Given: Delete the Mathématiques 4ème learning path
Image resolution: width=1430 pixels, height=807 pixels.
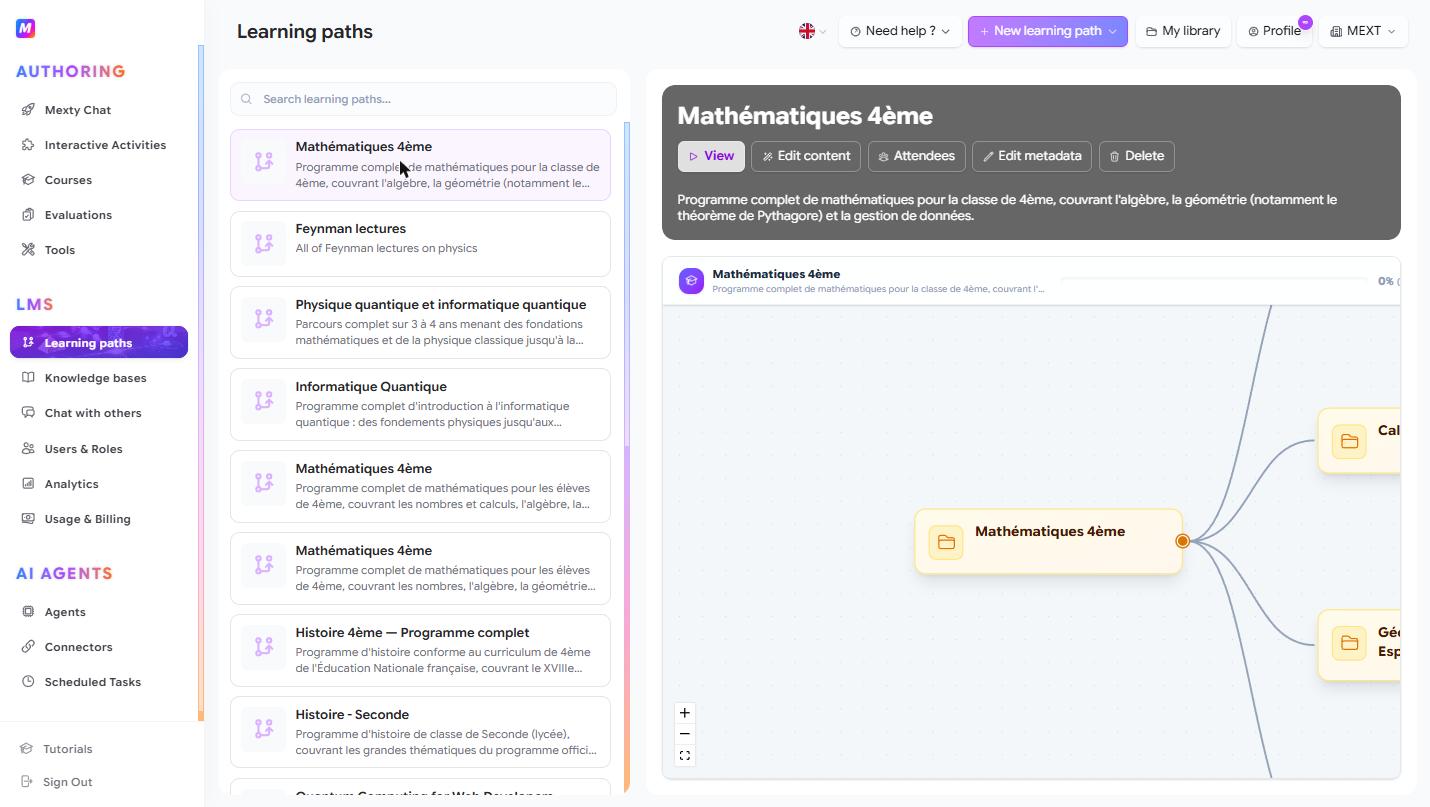Looking at the screenshot, I should [x=1137, y=156].
